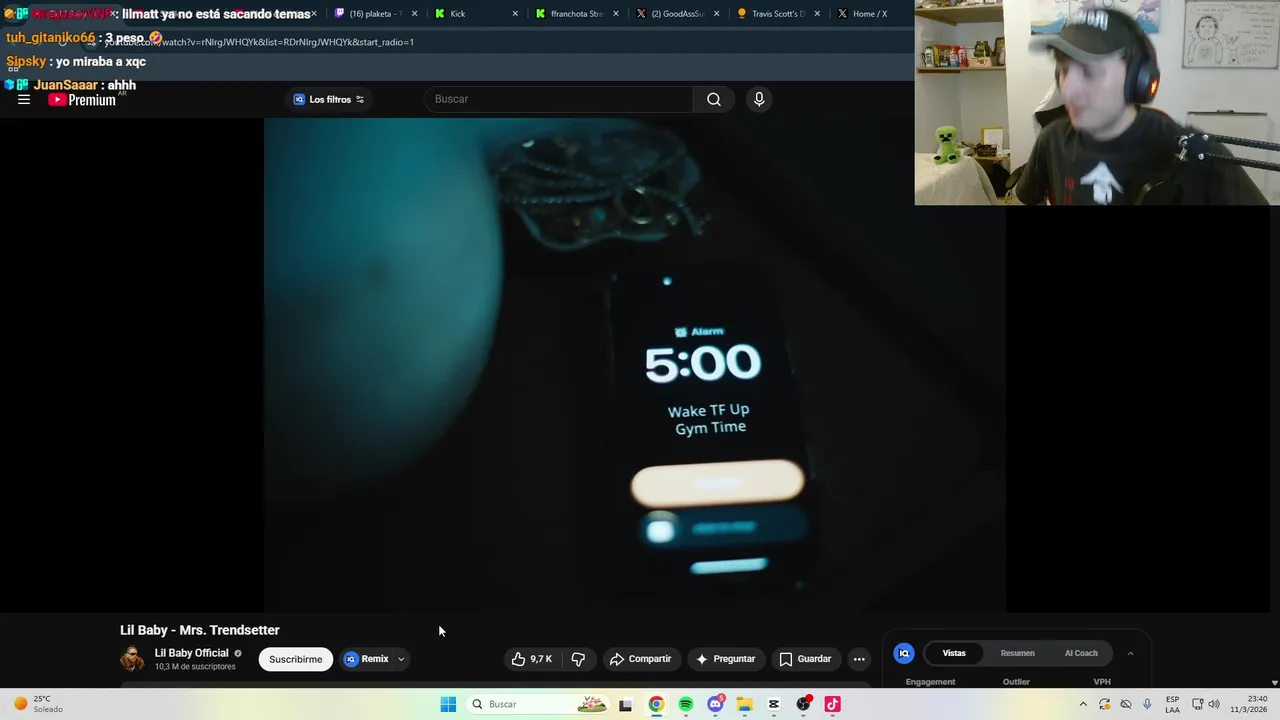Click the Remix button
The width and height of the screenshot is (1280, 720).
[x=367, y=659]
